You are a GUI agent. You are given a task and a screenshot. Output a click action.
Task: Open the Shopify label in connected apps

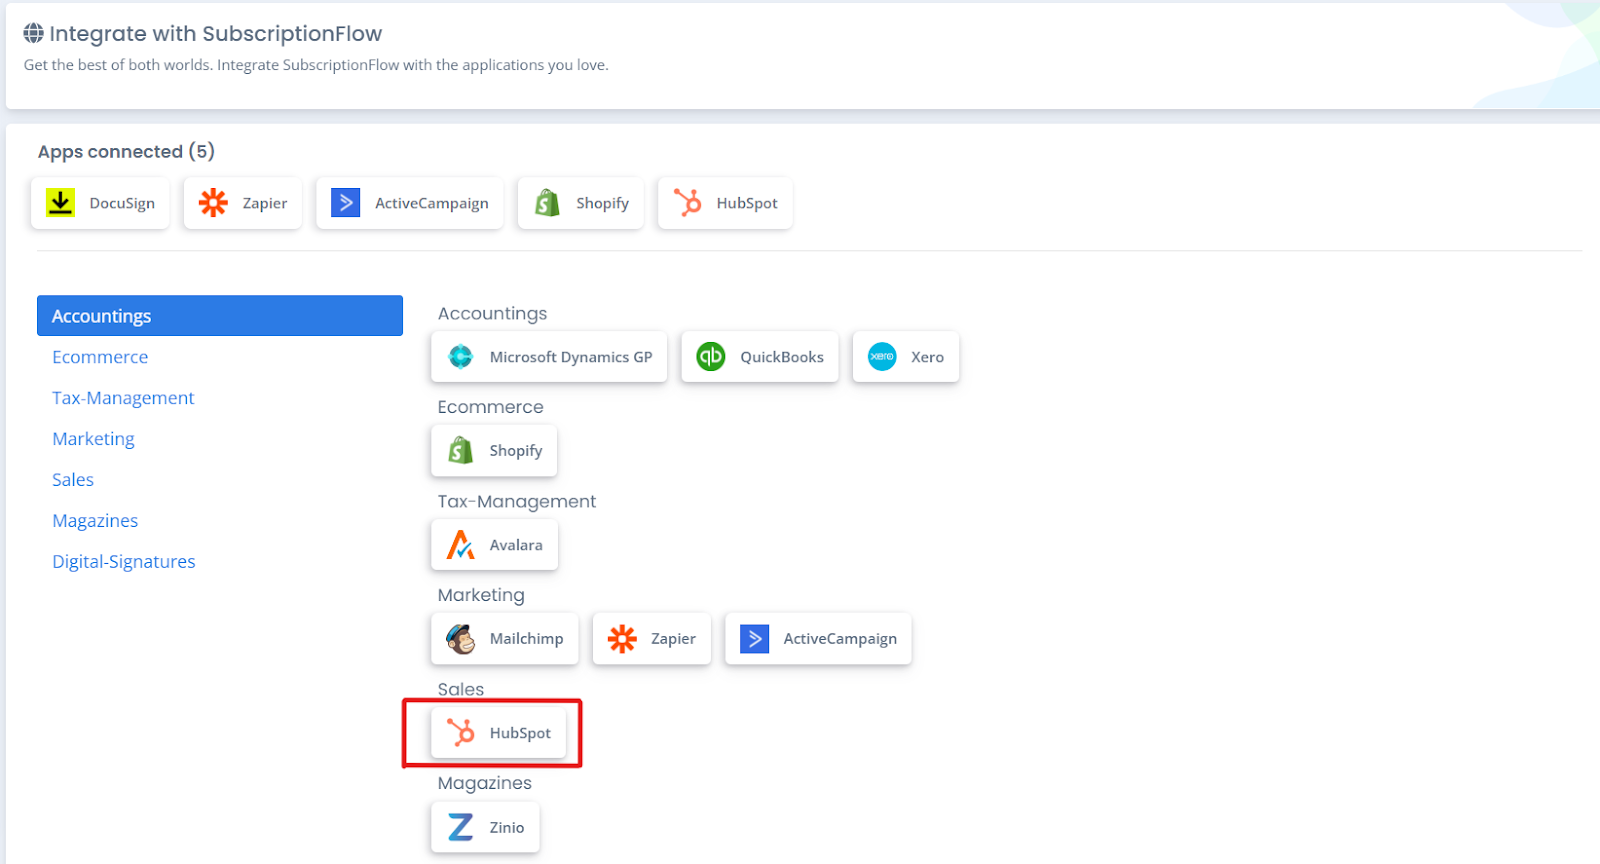603,203
